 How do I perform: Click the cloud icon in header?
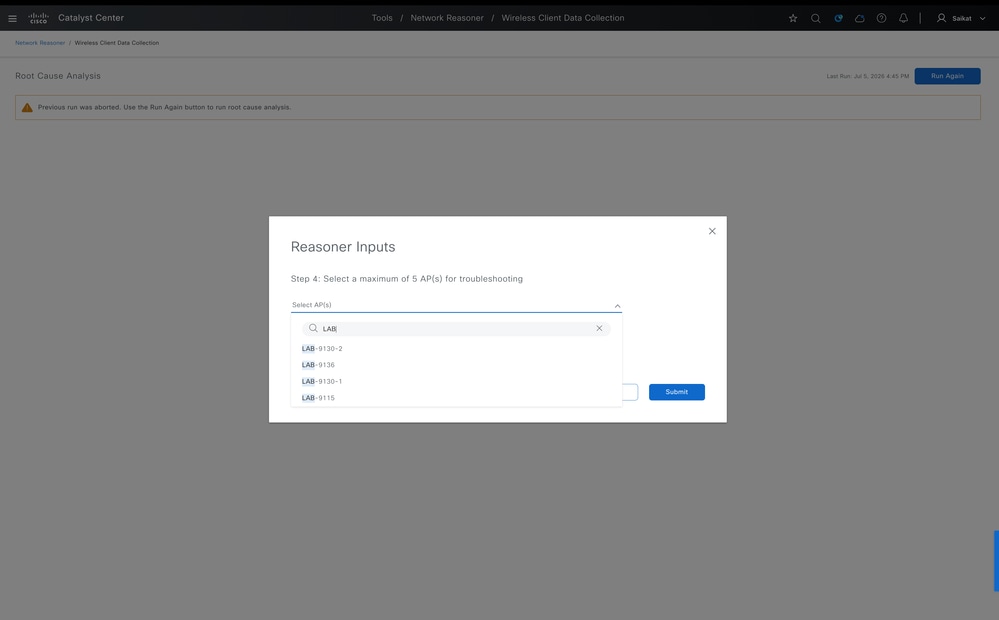pos(859,18)
